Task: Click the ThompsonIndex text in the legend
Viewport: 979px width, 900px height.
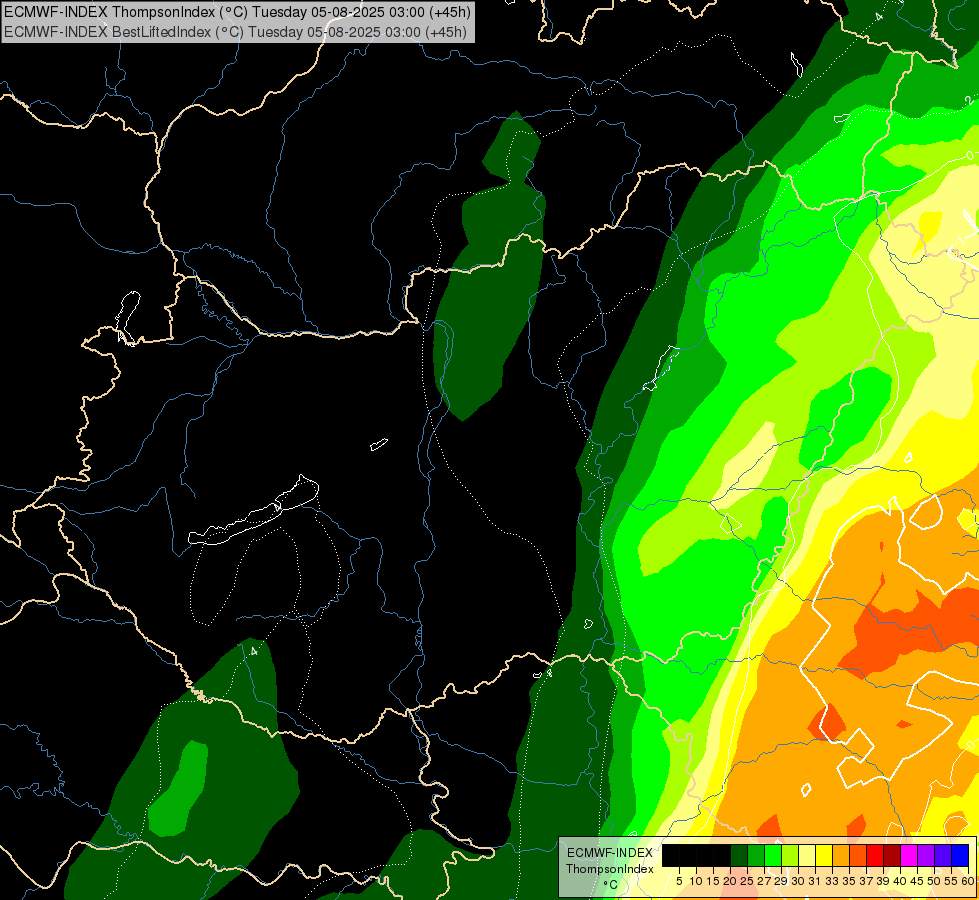Action: coord(610,869)
